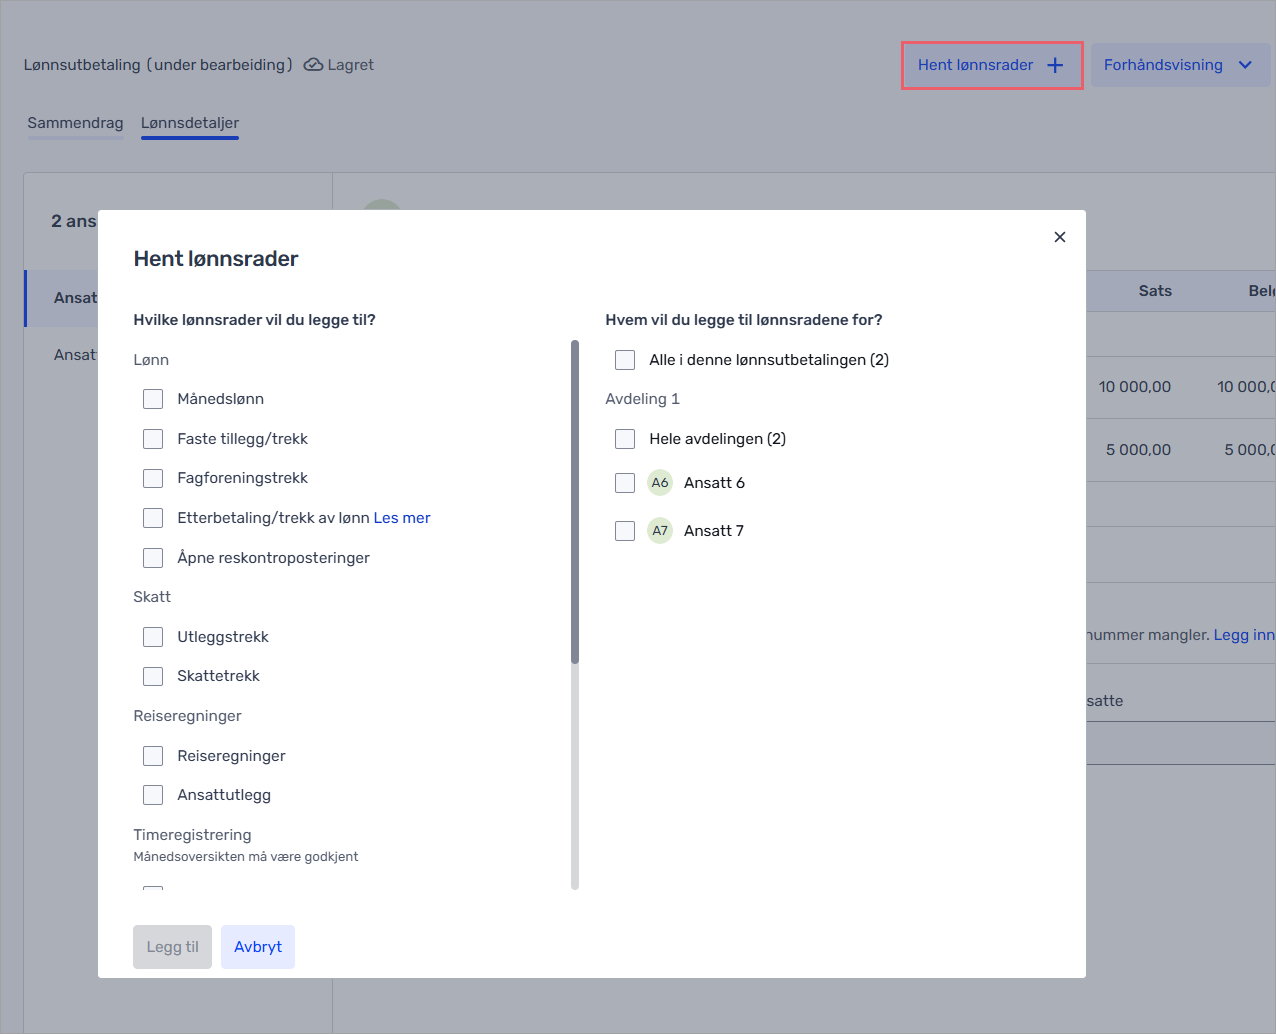
Task: Select Alle i denne lønnsutbetalingen checkbox
Action: pyautogui.click(x=625, y=360)
